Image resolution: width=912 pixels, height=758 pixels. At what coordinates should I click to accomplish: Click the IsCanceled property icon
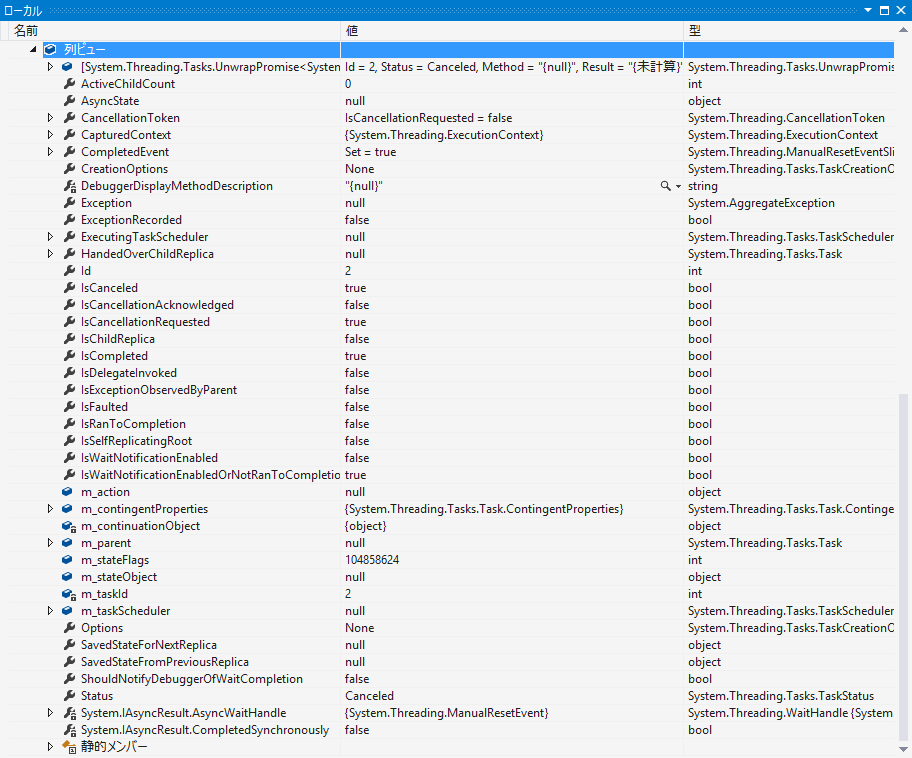[69, 288]
